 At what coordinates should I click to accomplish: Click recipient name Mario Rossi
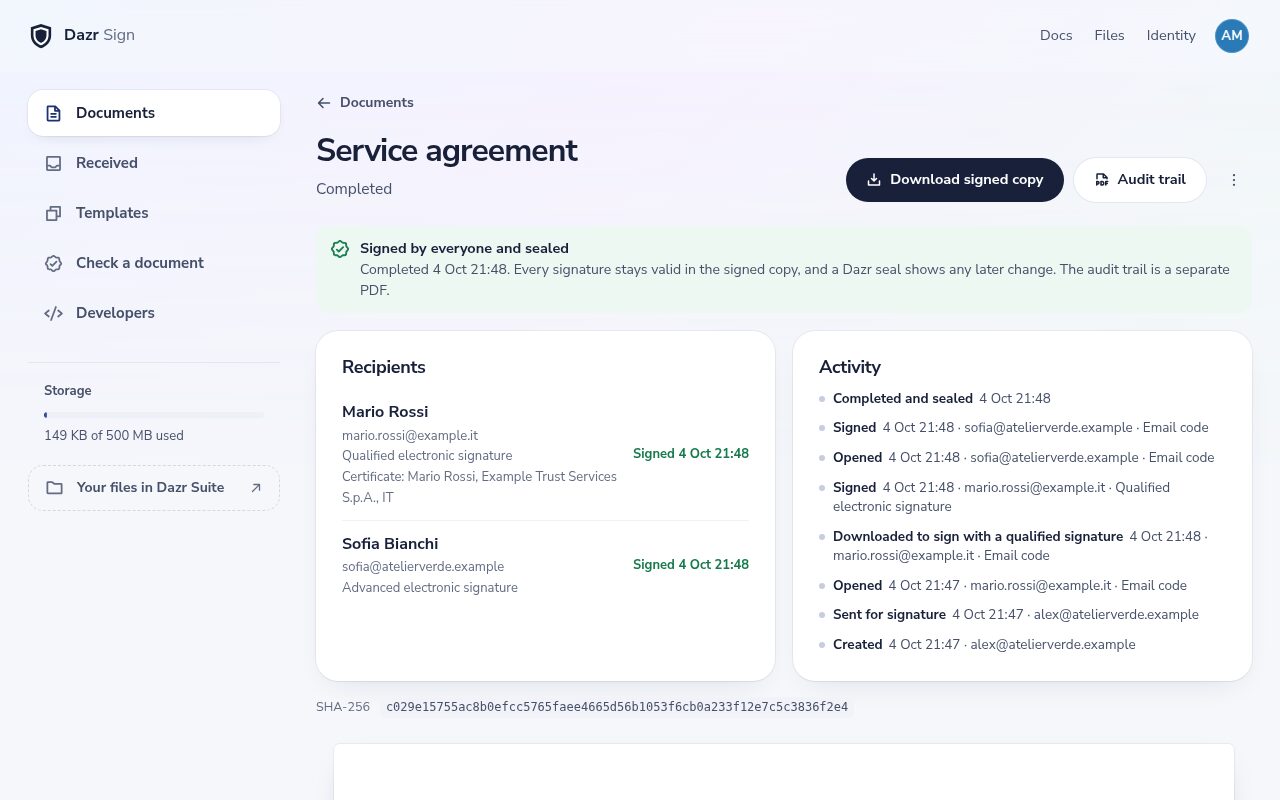385,412
